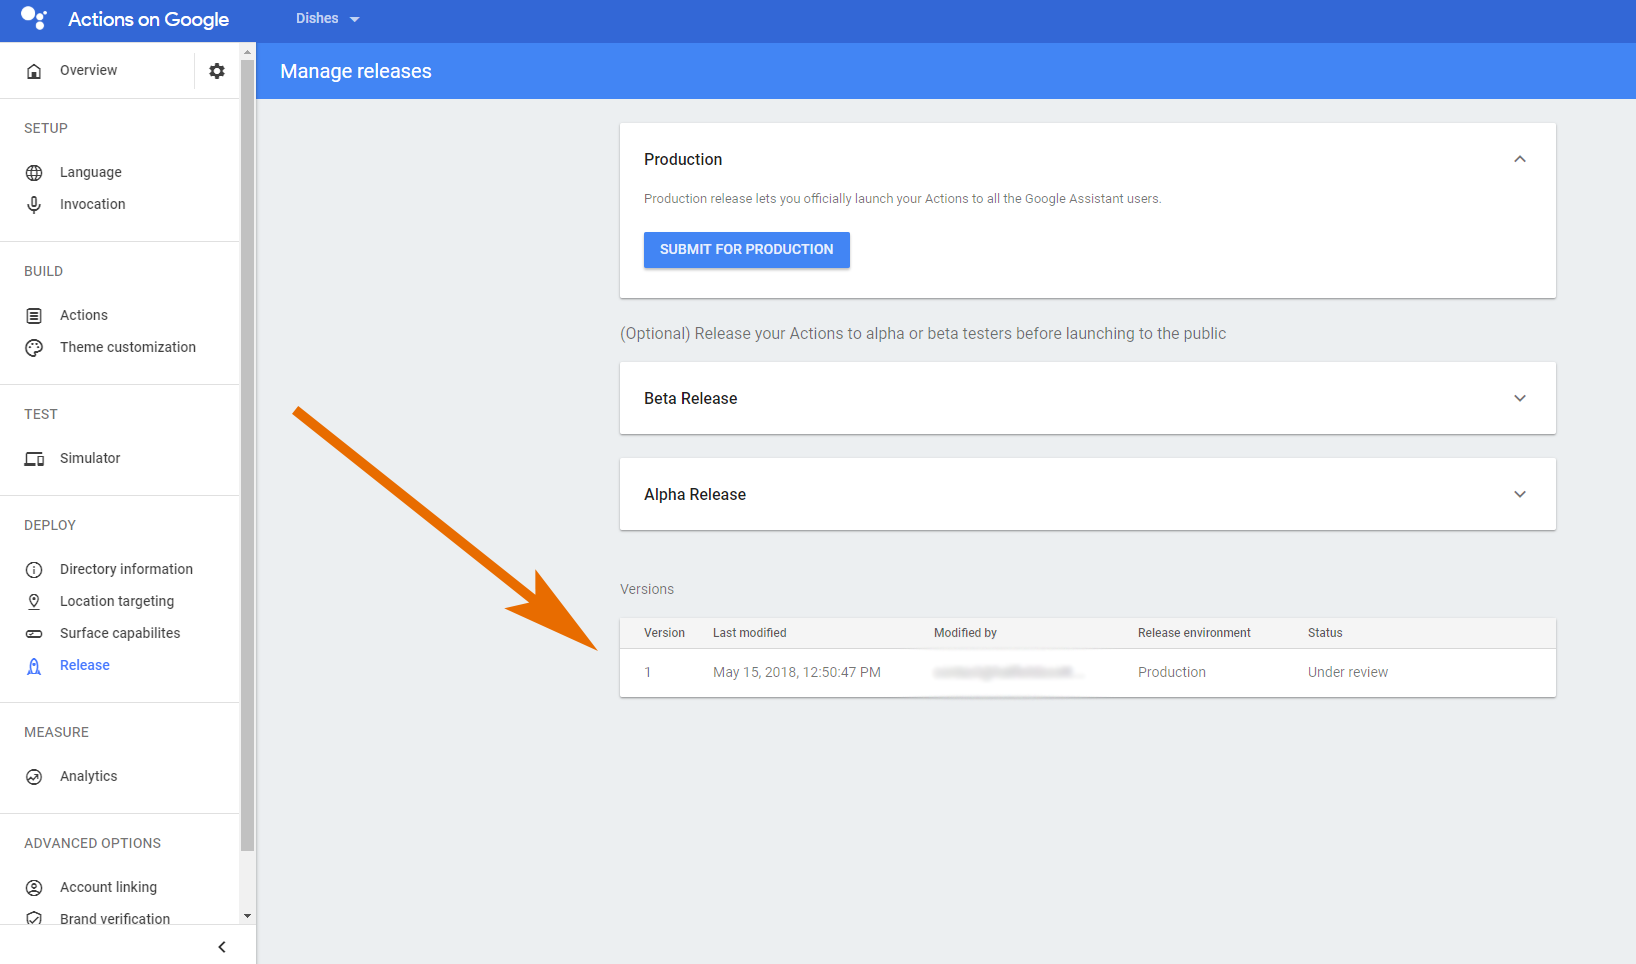Click the Modified by column header
Viewport: 1636px width, 964px height.
(965, 633)
